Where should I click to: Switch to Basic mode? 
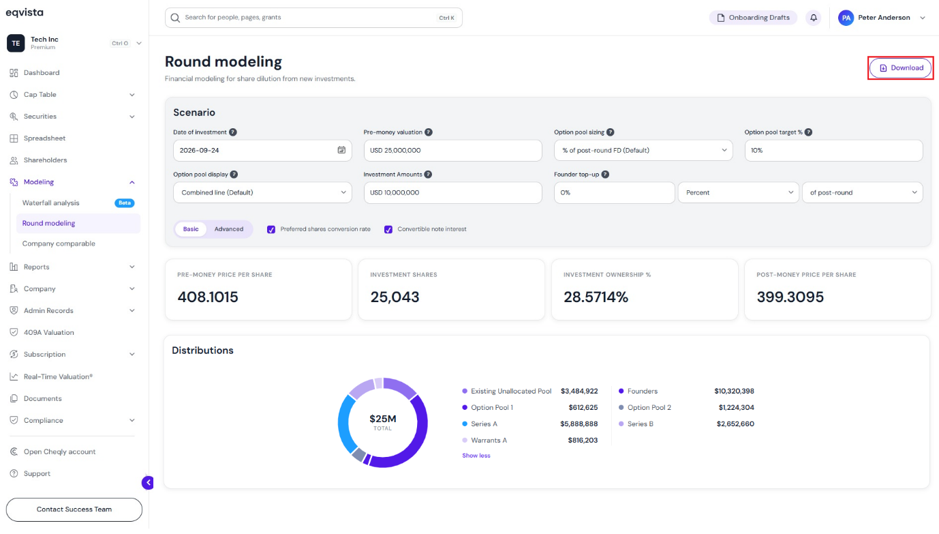click(190, 229)
